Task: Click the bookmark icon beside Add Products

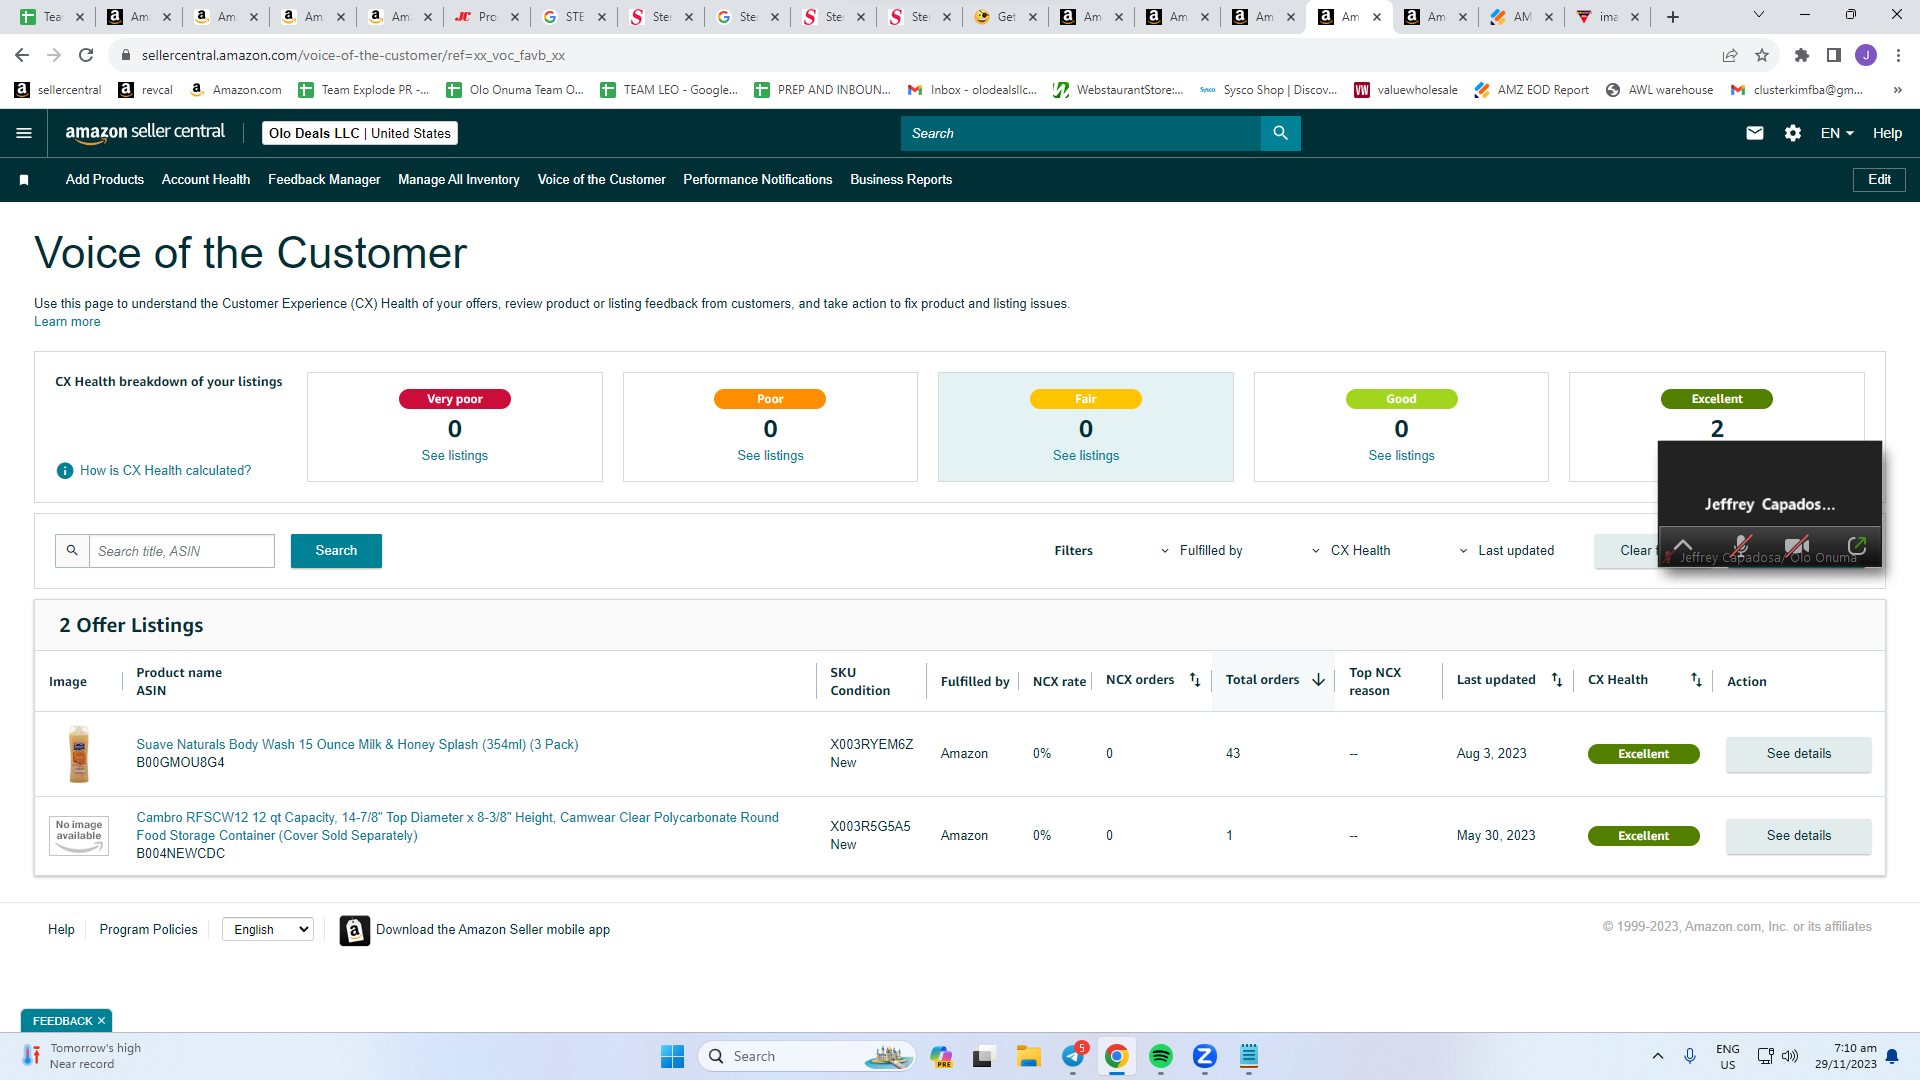Action: click(24, 180)
